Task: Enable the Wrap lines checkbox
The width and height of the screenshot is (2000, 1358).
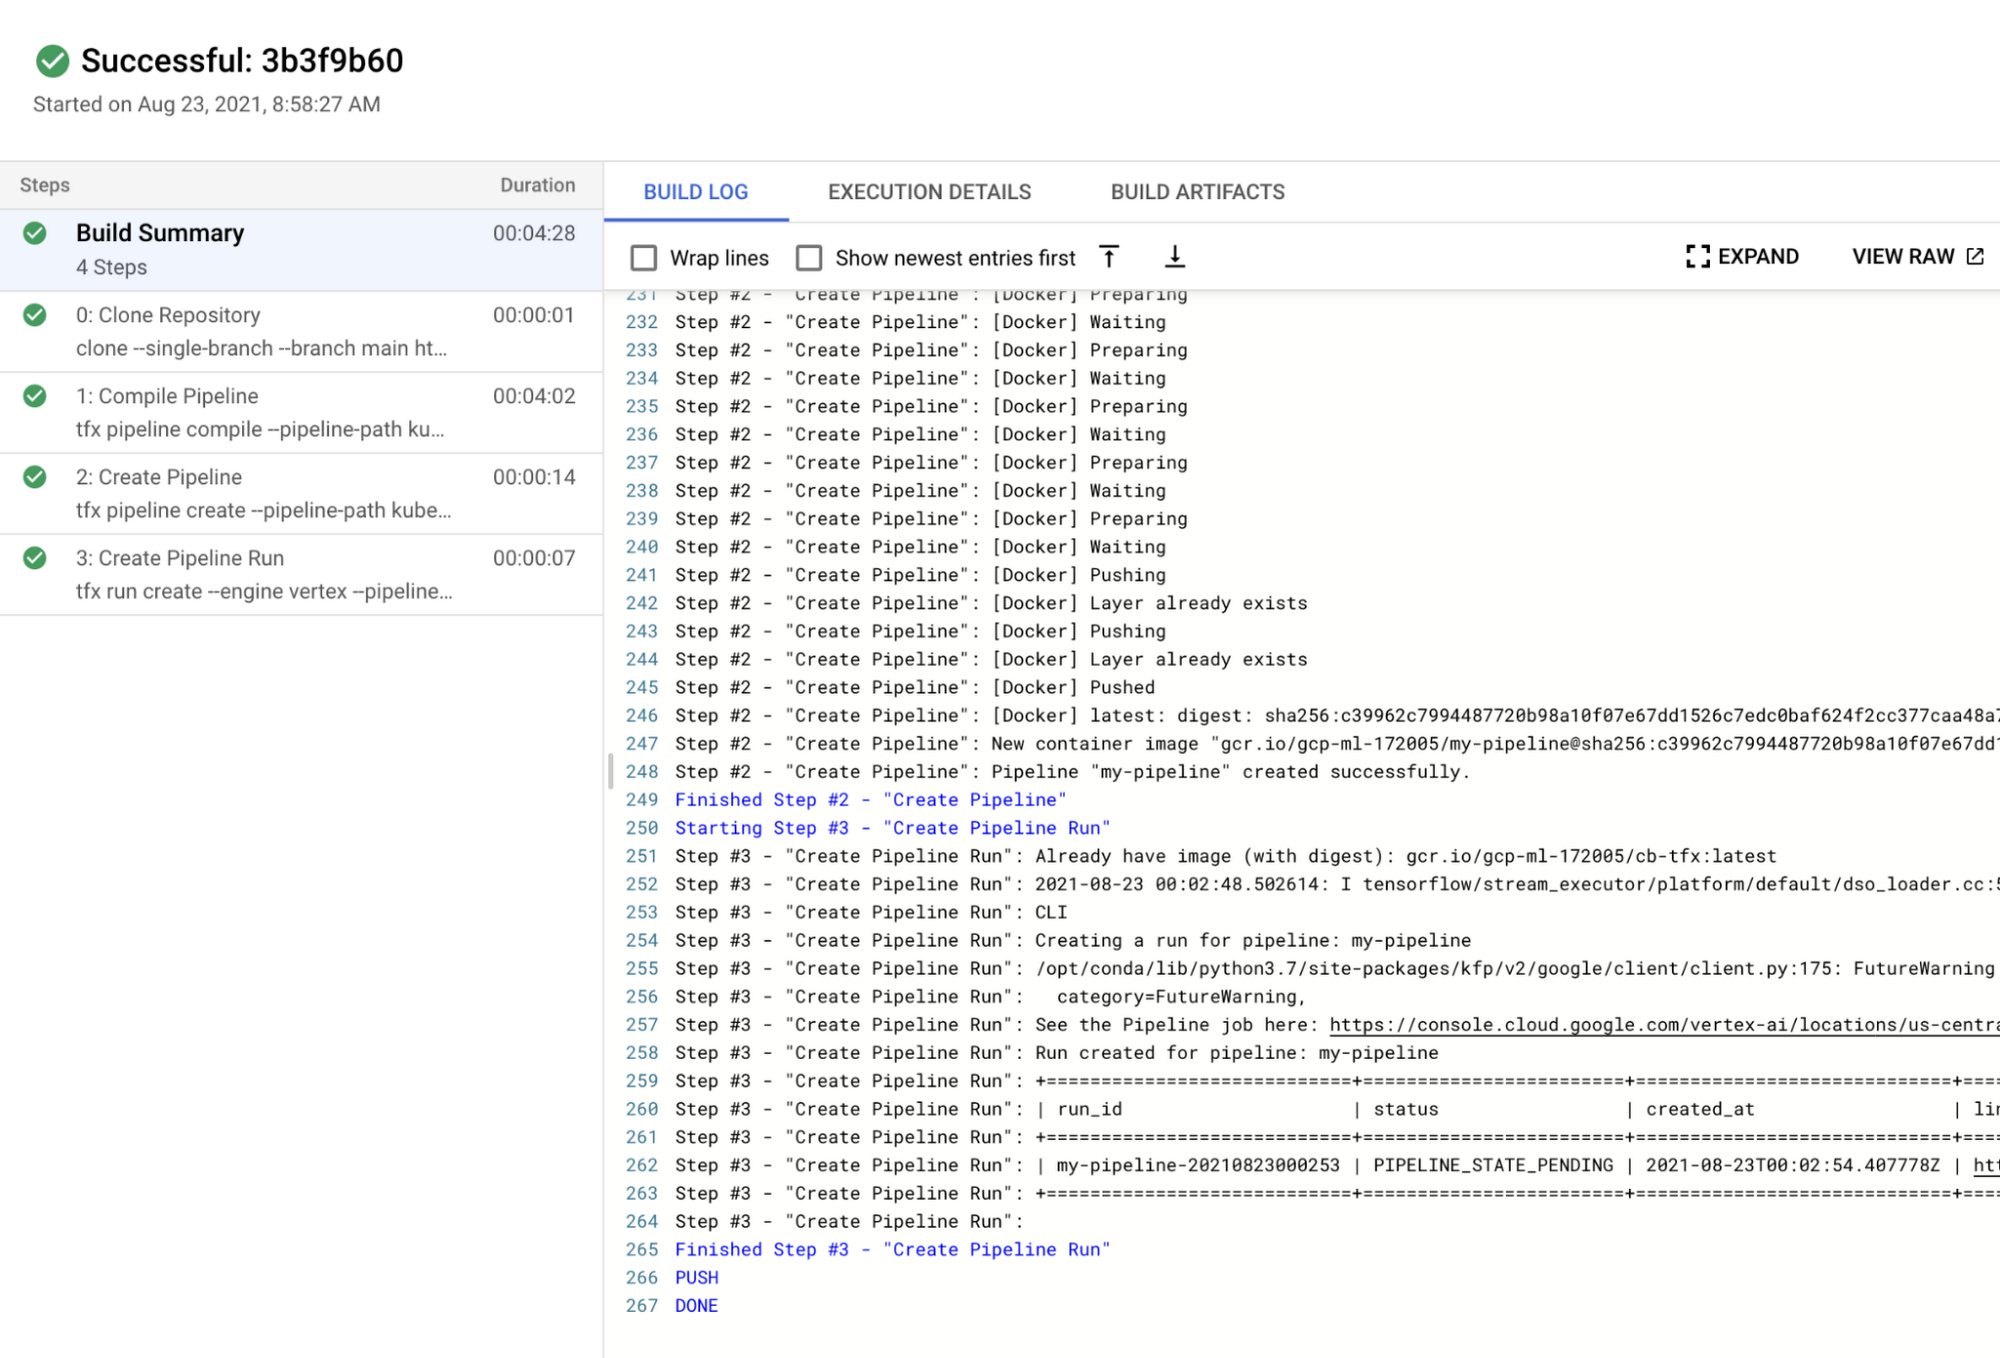Action: tap(644, 258)
